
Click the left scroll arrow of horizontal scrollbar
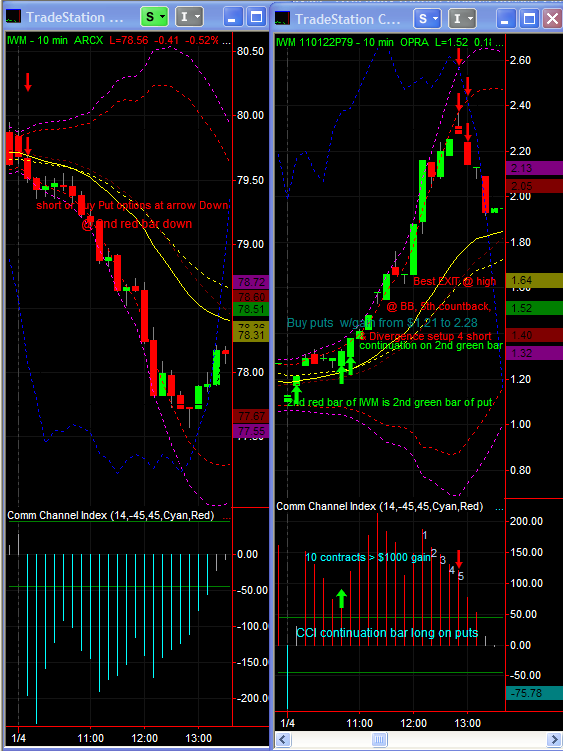[283, 740]
